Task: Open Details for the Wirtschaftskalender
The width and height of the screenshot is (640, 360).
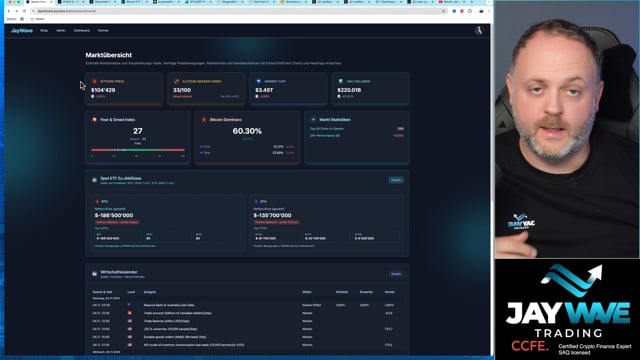Action: click(x=396, y=274)
